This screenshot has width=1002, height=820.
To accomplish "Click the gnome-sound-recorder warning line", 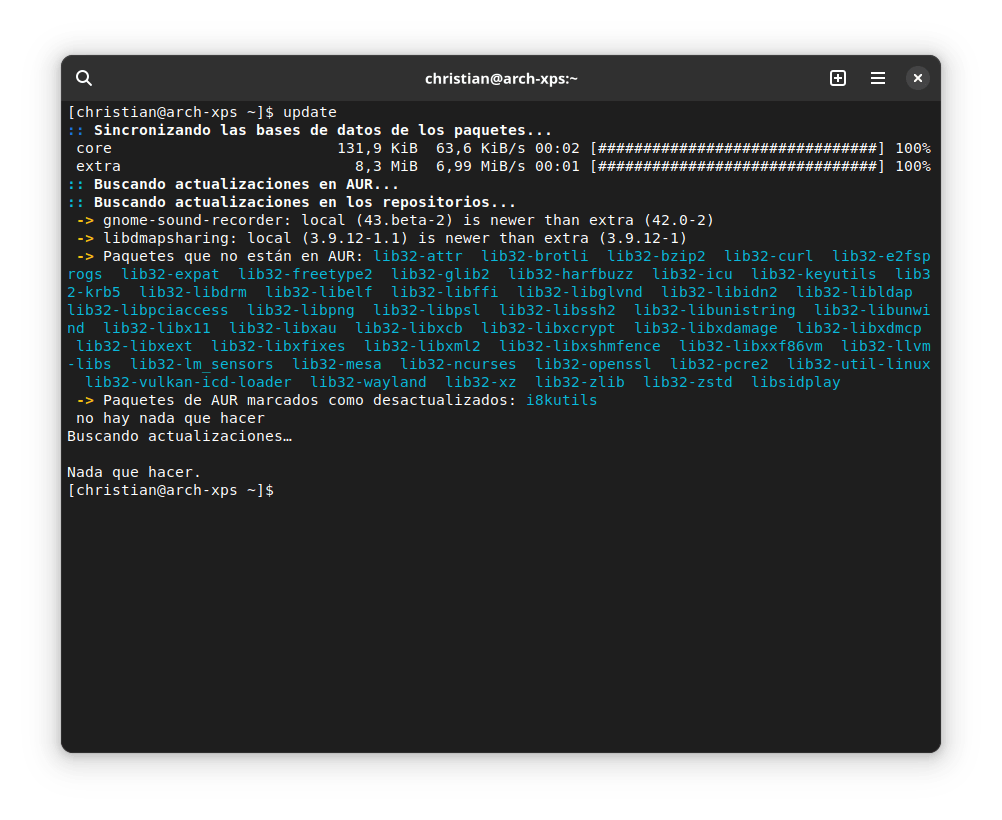I will pos(395,220).
